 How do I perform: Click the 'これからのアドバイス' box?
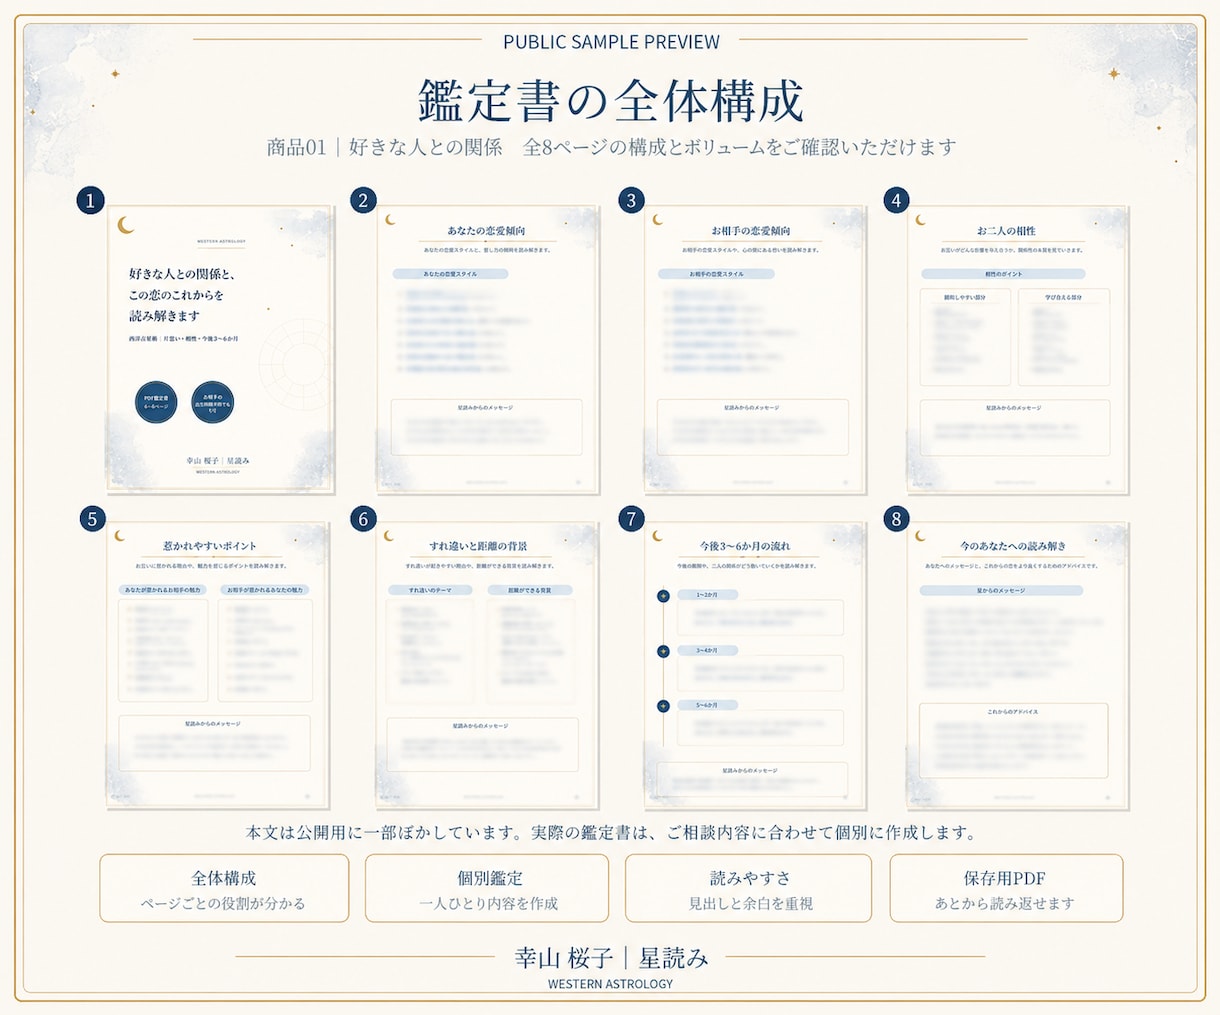(1013, 739)
